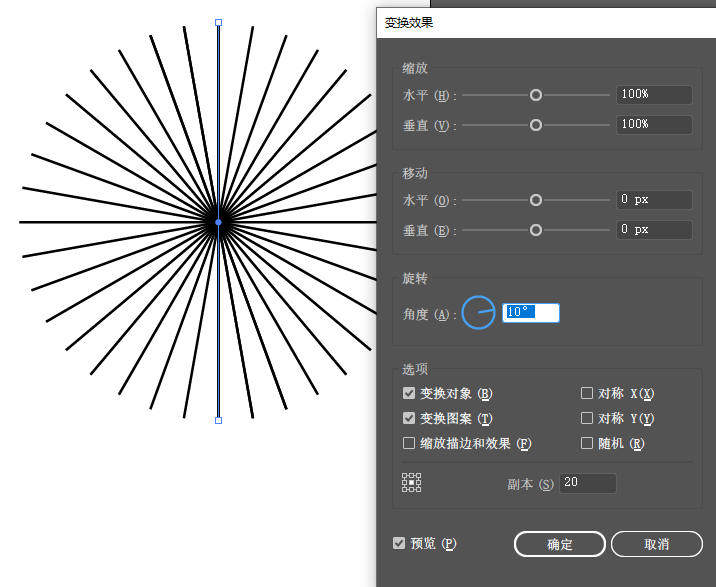The image size is (716, 587).
Task: Click the 移动 section label
Action: [x=415, y=173]
